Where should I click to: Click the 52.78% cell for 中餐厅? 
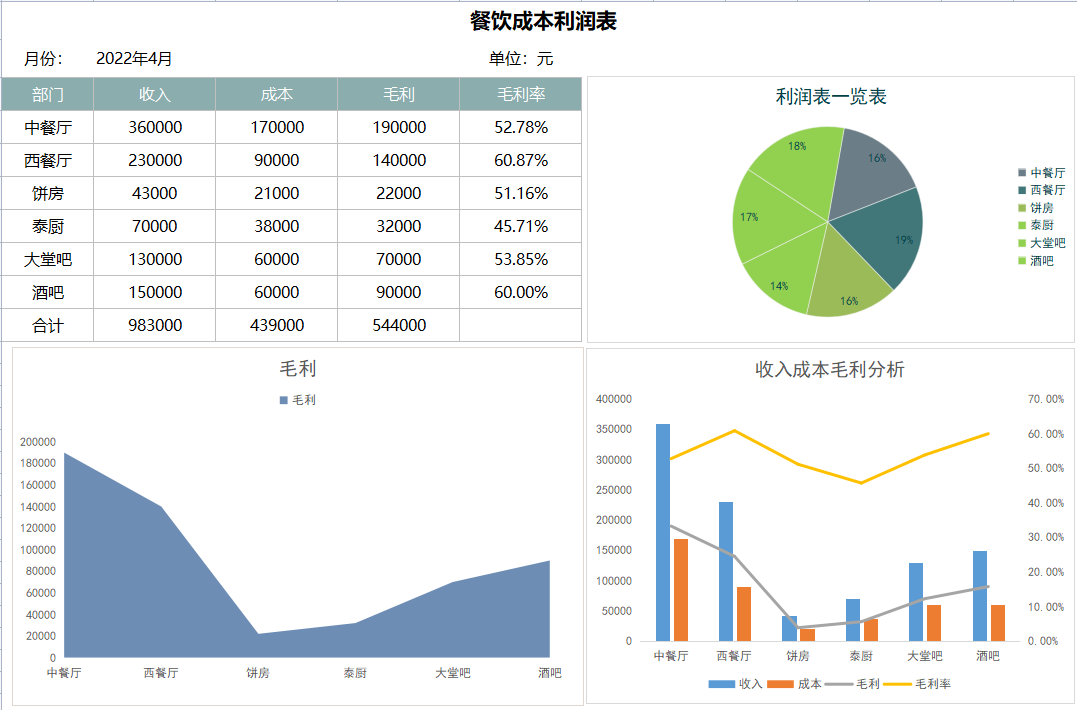pos(519,127)
